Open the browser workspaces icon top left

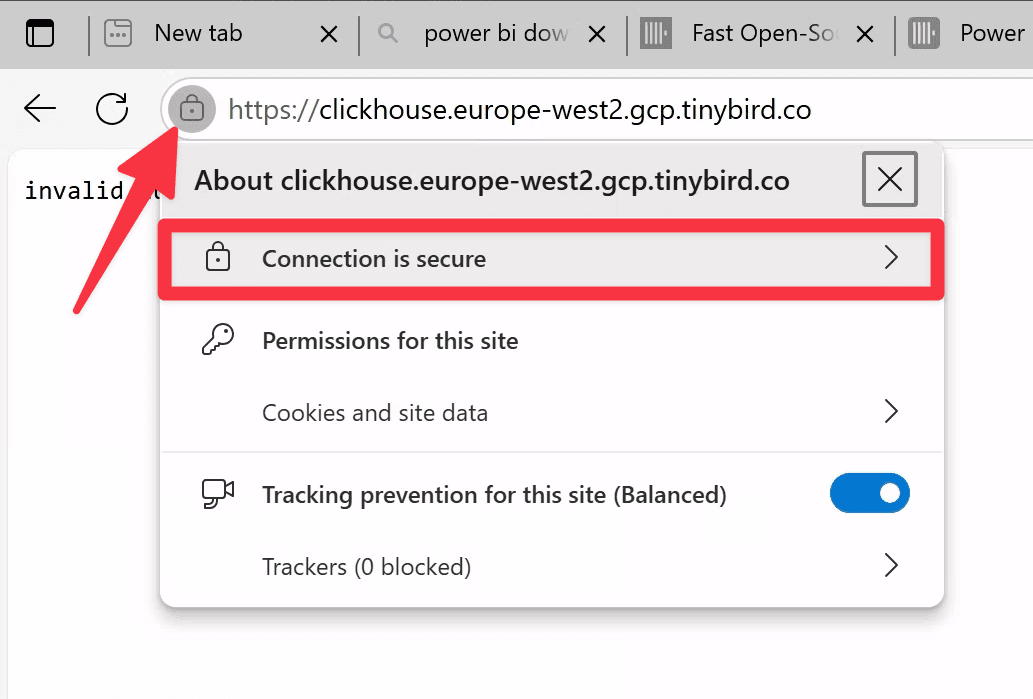39,32
